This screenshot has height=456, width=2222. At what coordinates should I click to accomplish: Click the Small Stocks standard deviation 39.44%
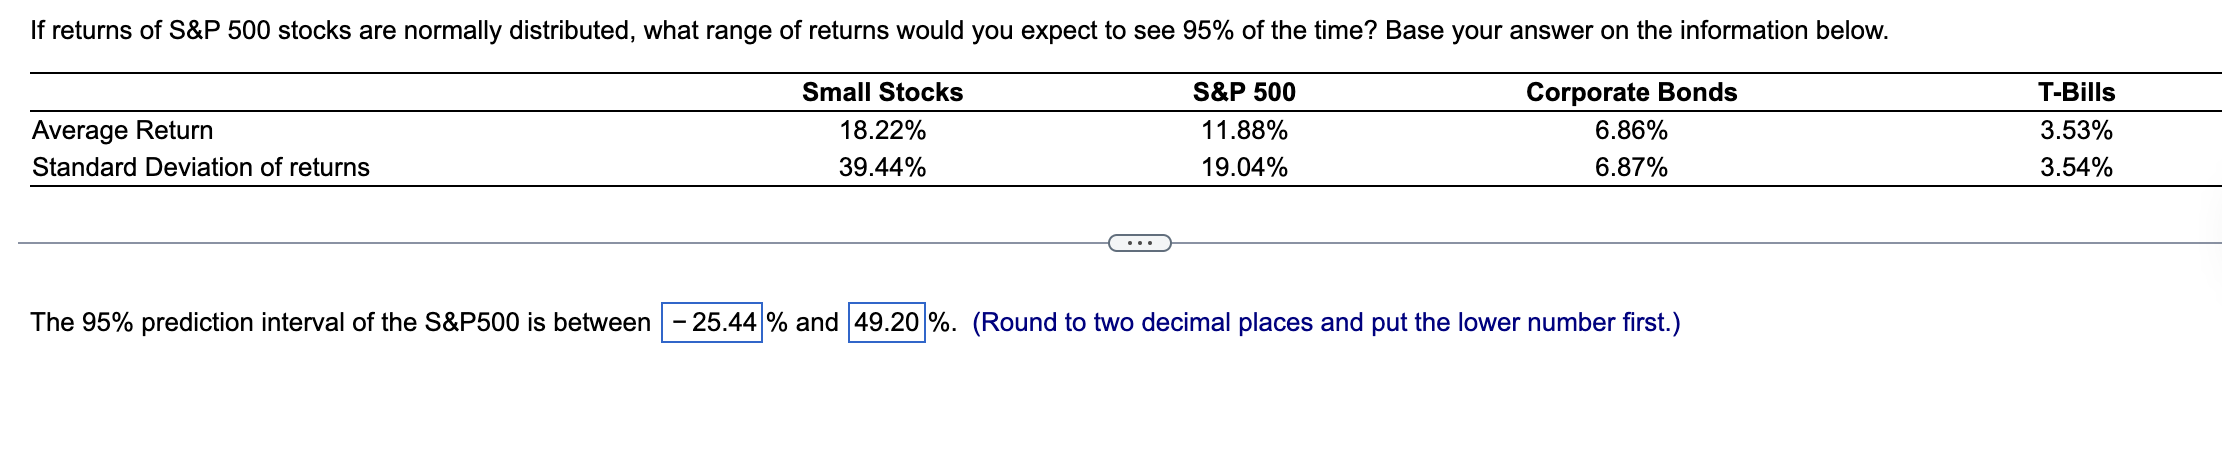882,167
